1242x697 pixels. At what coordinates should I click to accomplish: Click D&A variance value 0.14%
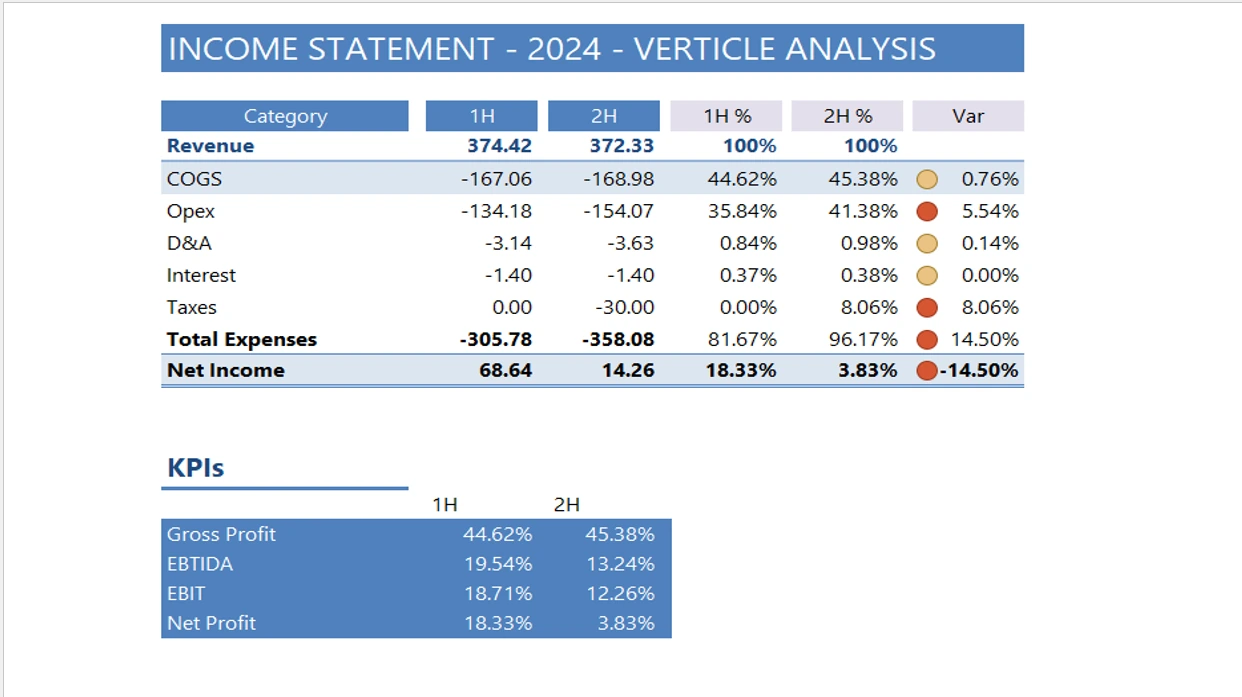pos(990,244)
